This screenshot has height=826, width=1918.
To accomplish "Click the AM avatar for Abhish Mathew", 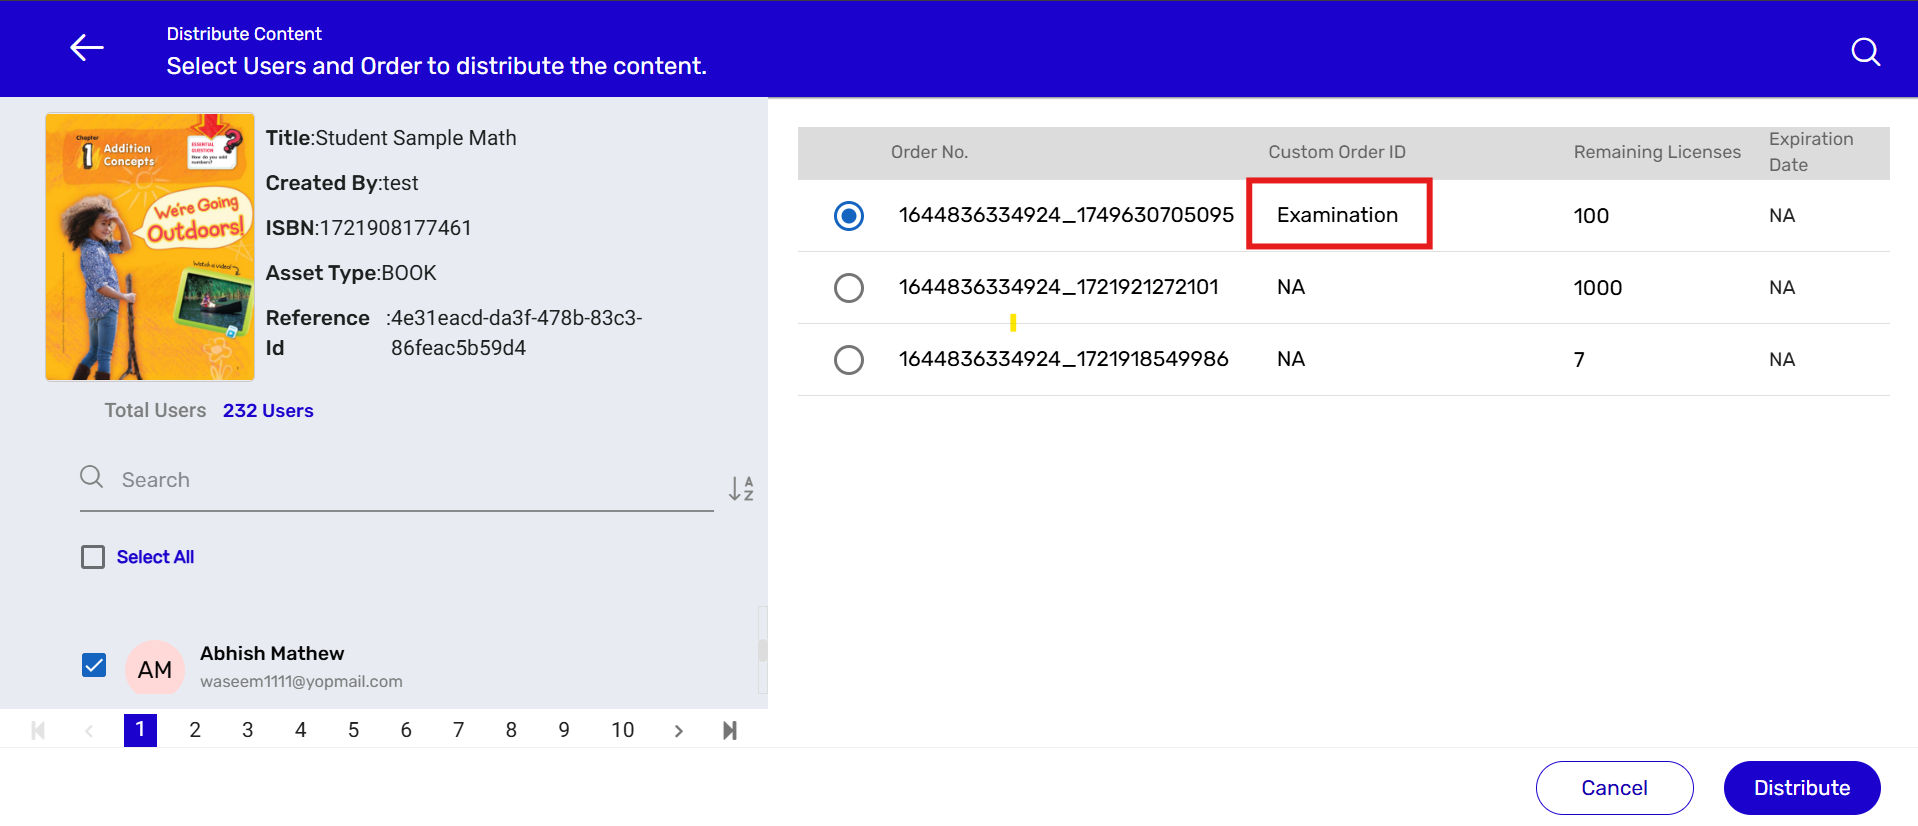I will tap(155, 669).
